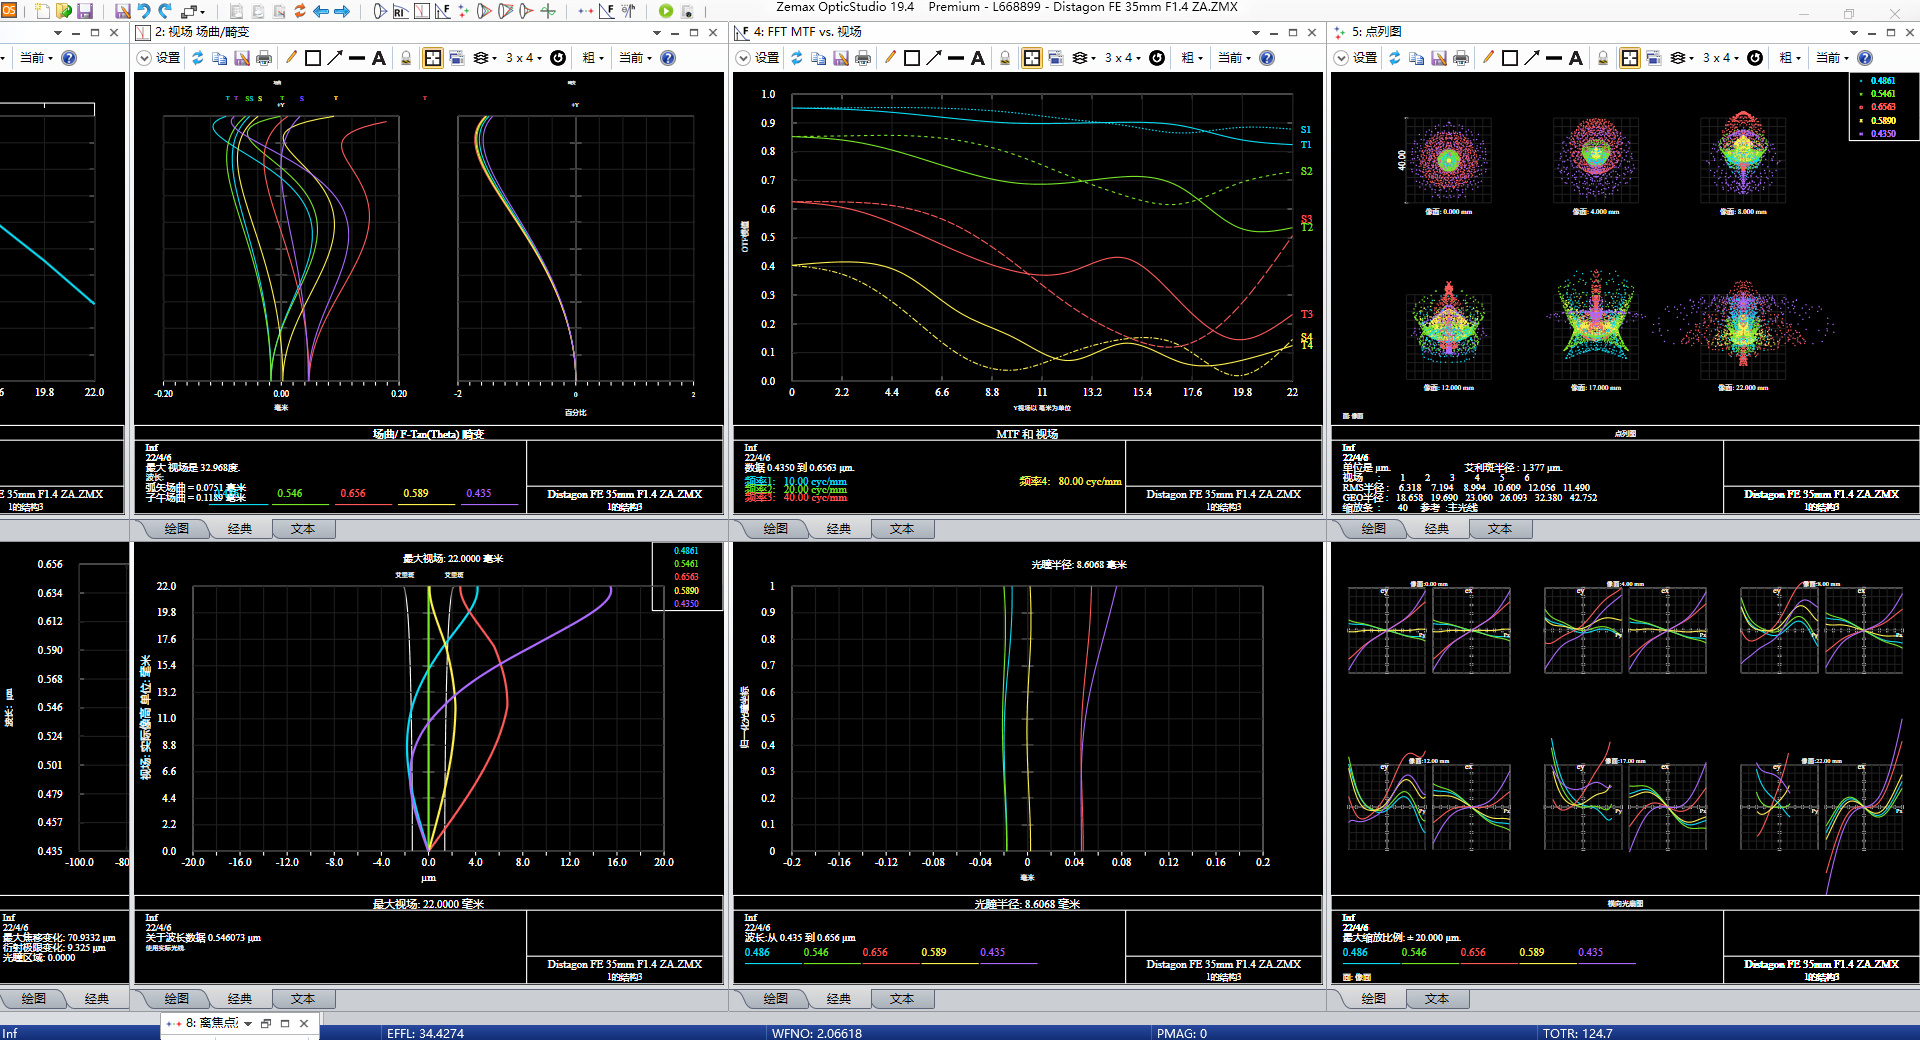This screenshot has height=1040, width=1920.
Task: Click the green Run play icon
Action: (x=666, y=11)
